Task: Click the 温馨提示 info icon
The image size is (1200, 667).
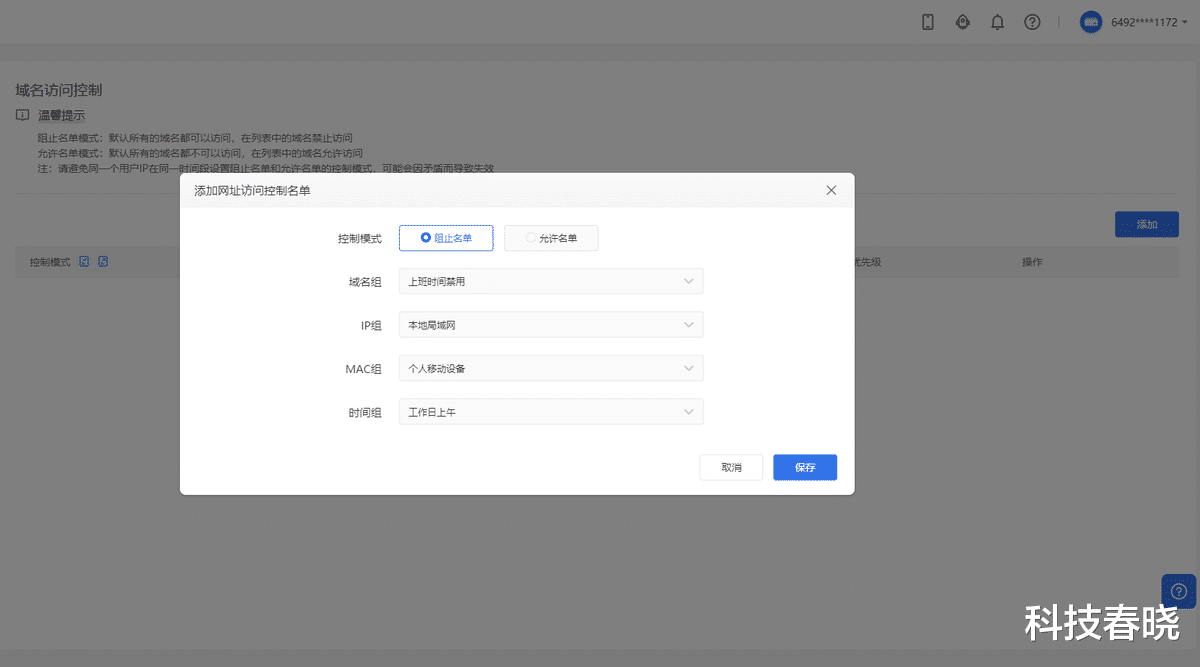Action: click(22, 116)
